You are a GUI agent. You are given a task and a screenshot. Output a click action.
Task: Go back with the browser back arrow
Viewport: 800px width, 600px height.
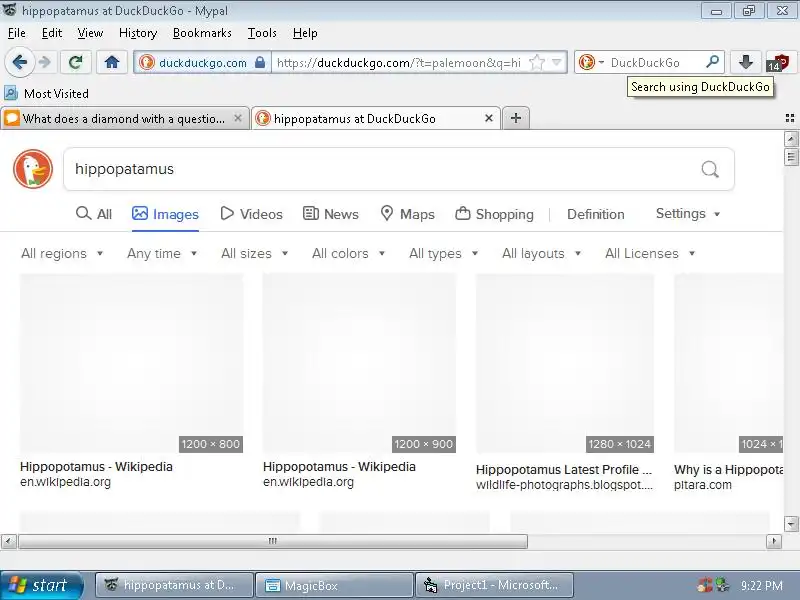[x=19, y=62]
